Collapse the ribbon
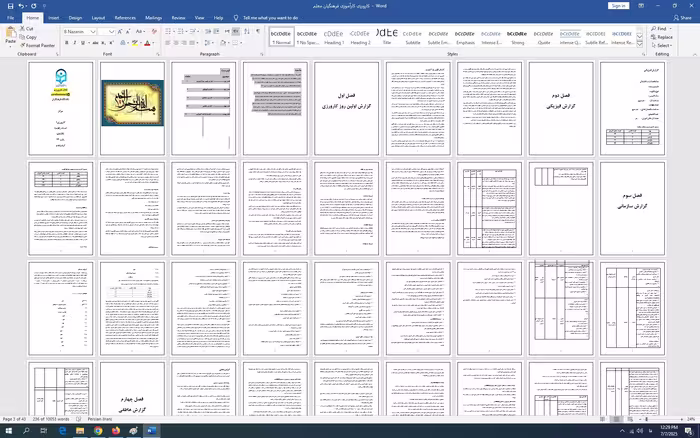This screenshot has width=700, height=438. [x=695, y=54]
